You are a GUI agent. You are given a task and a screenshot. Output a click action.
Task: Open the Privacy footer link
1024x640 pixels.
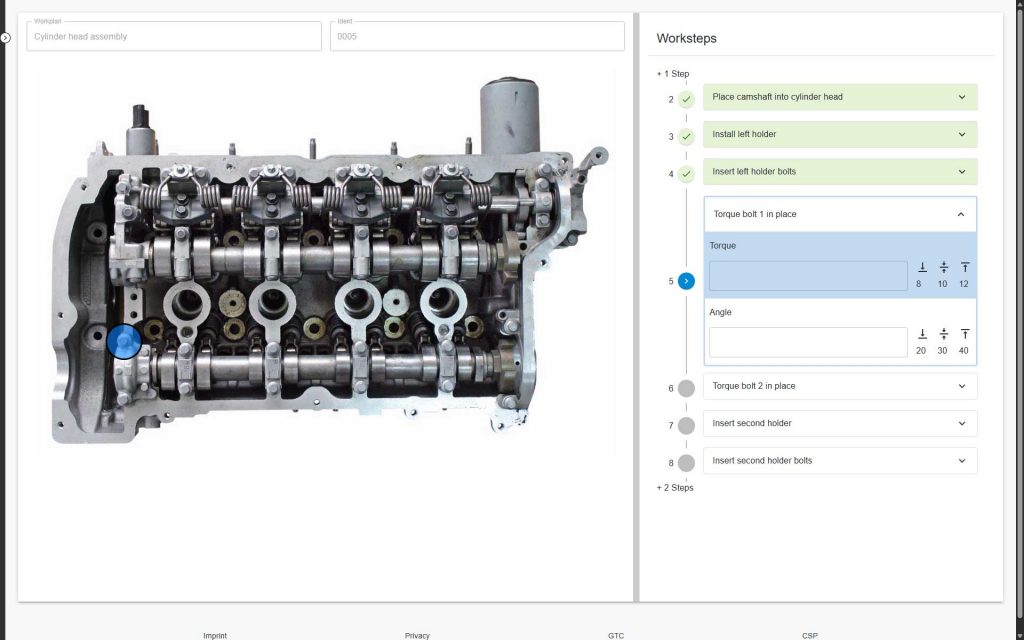tap(417, 635)
